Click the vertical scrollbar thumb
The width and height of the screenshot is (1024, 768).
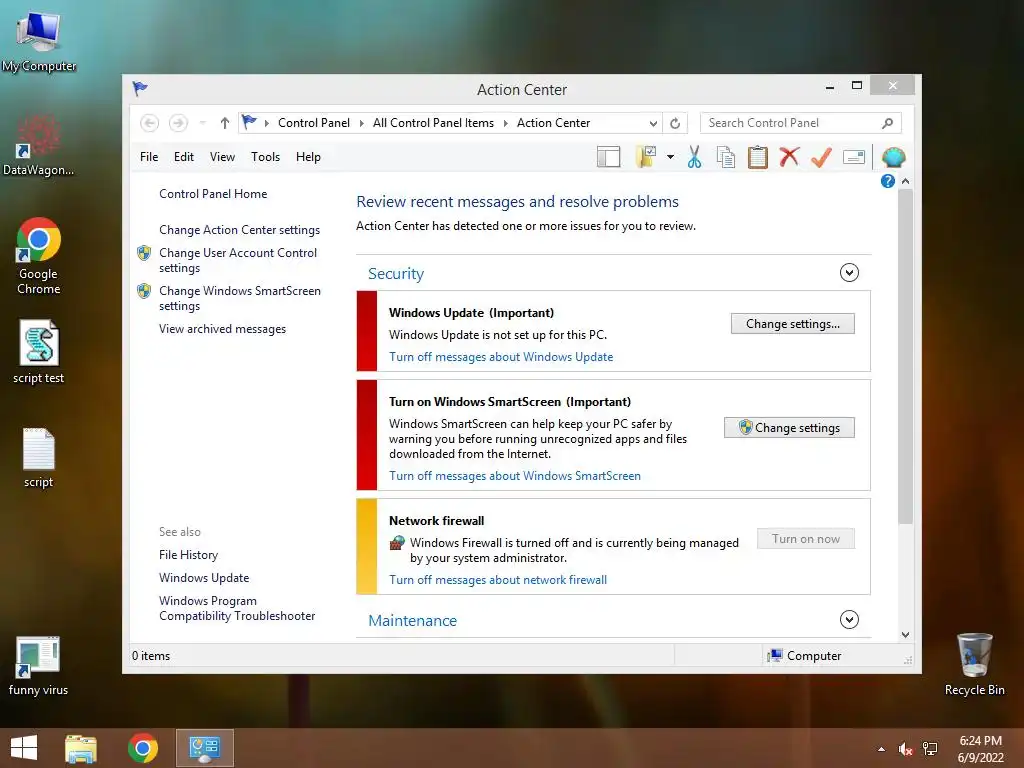[905, 356]
